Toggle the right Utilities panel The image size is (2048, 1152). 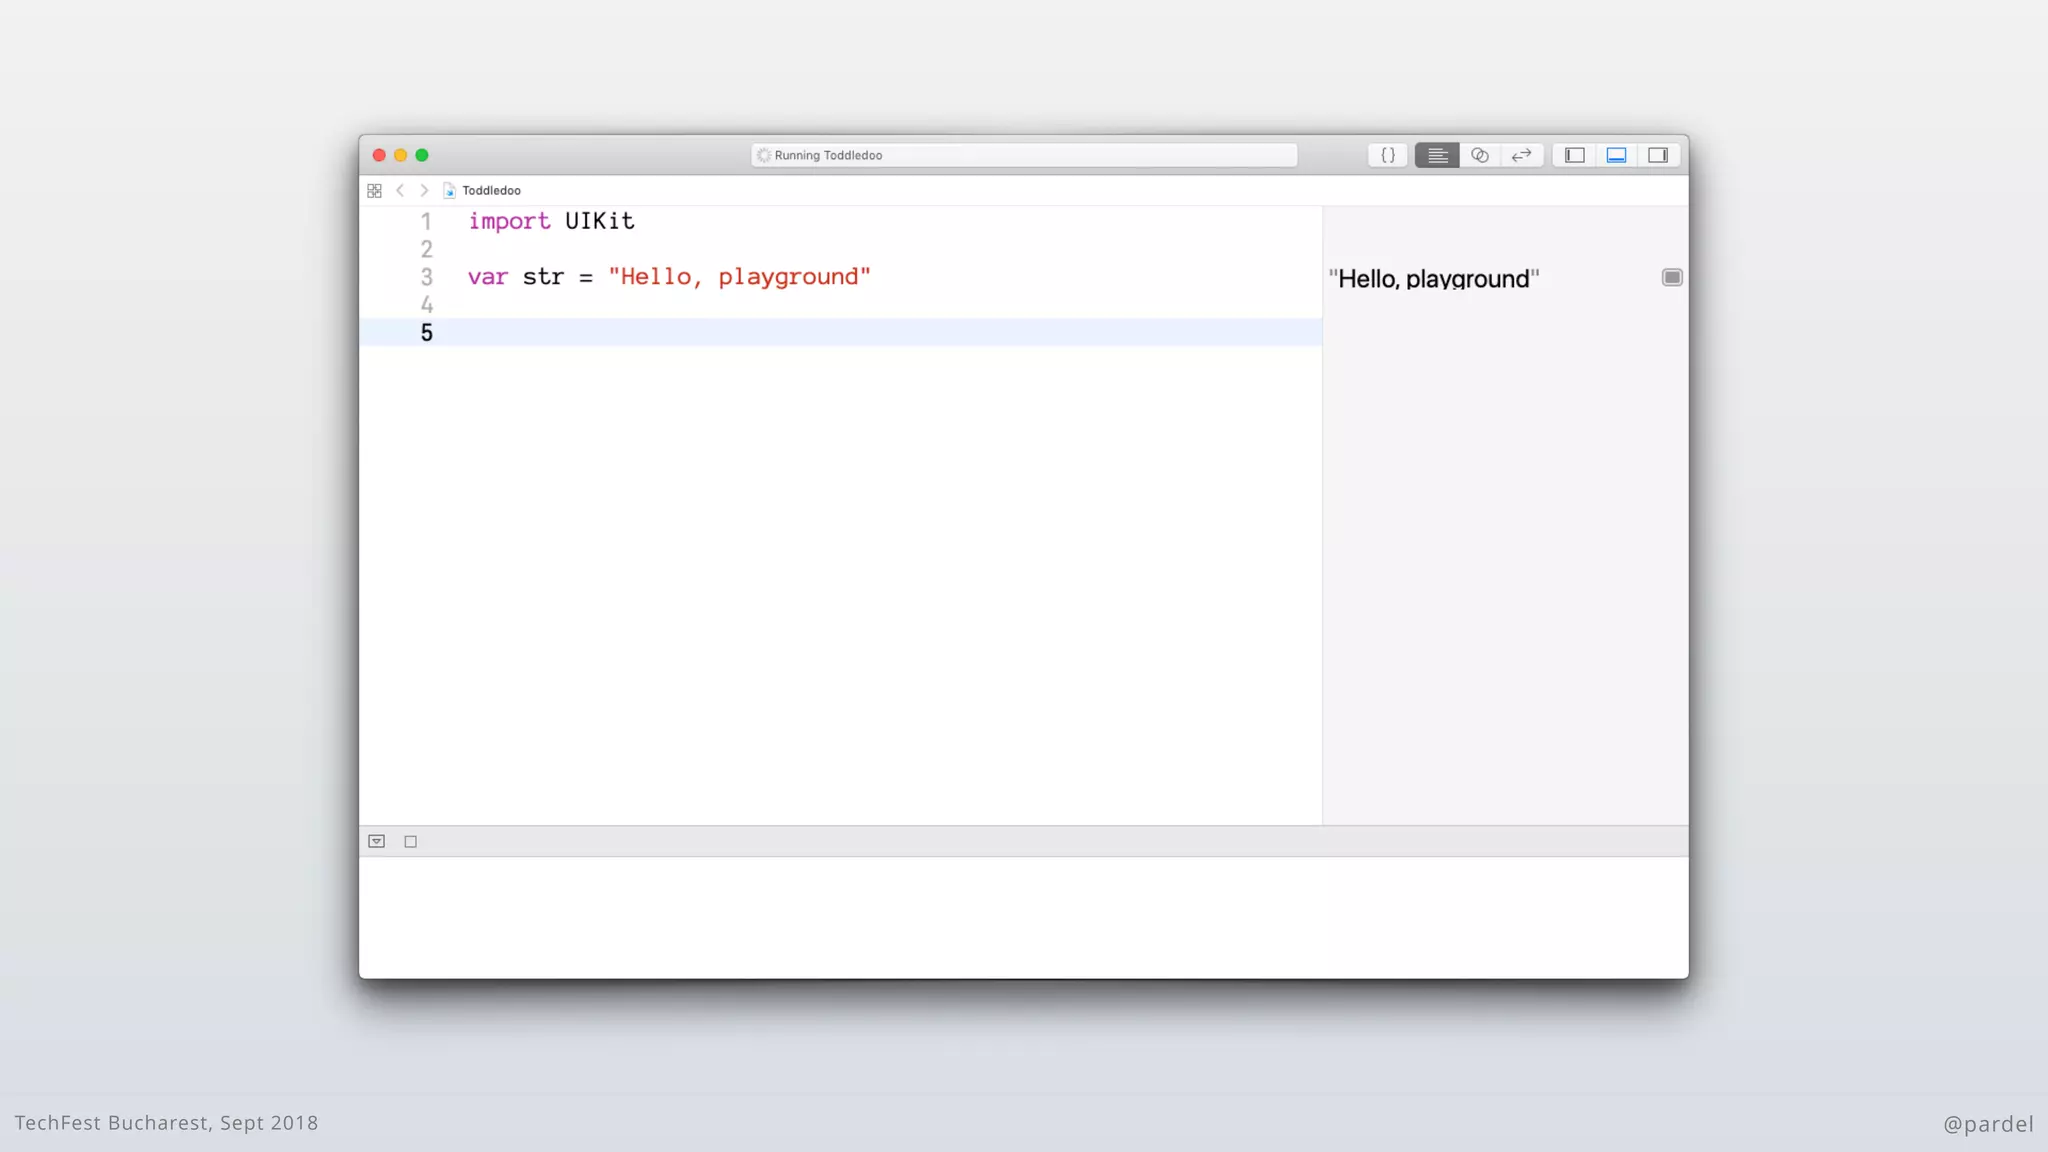pos(1658,155)
